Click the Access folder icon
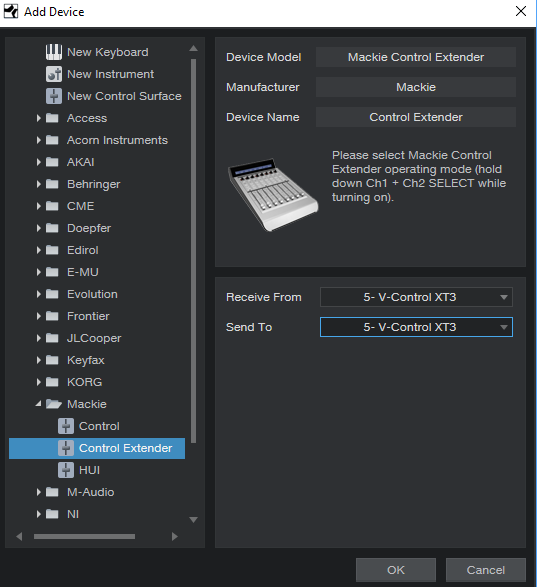Viewport: 537px width, 587px height. 52,118
